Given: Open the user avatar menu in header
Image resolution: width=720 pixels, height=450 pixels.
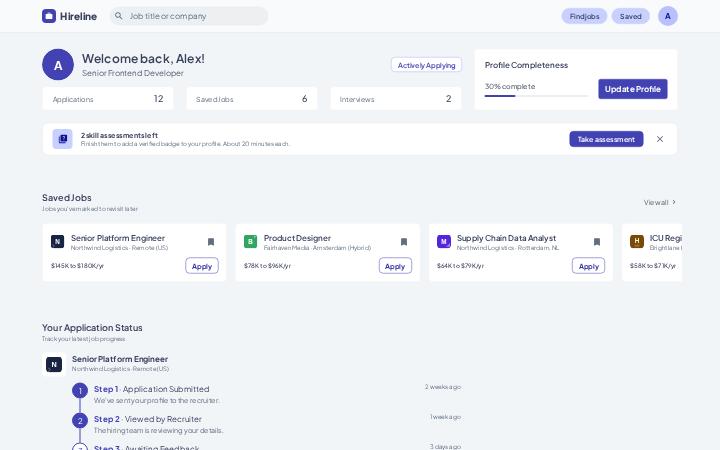Looking at the screenshot, I should click(668, 16).
